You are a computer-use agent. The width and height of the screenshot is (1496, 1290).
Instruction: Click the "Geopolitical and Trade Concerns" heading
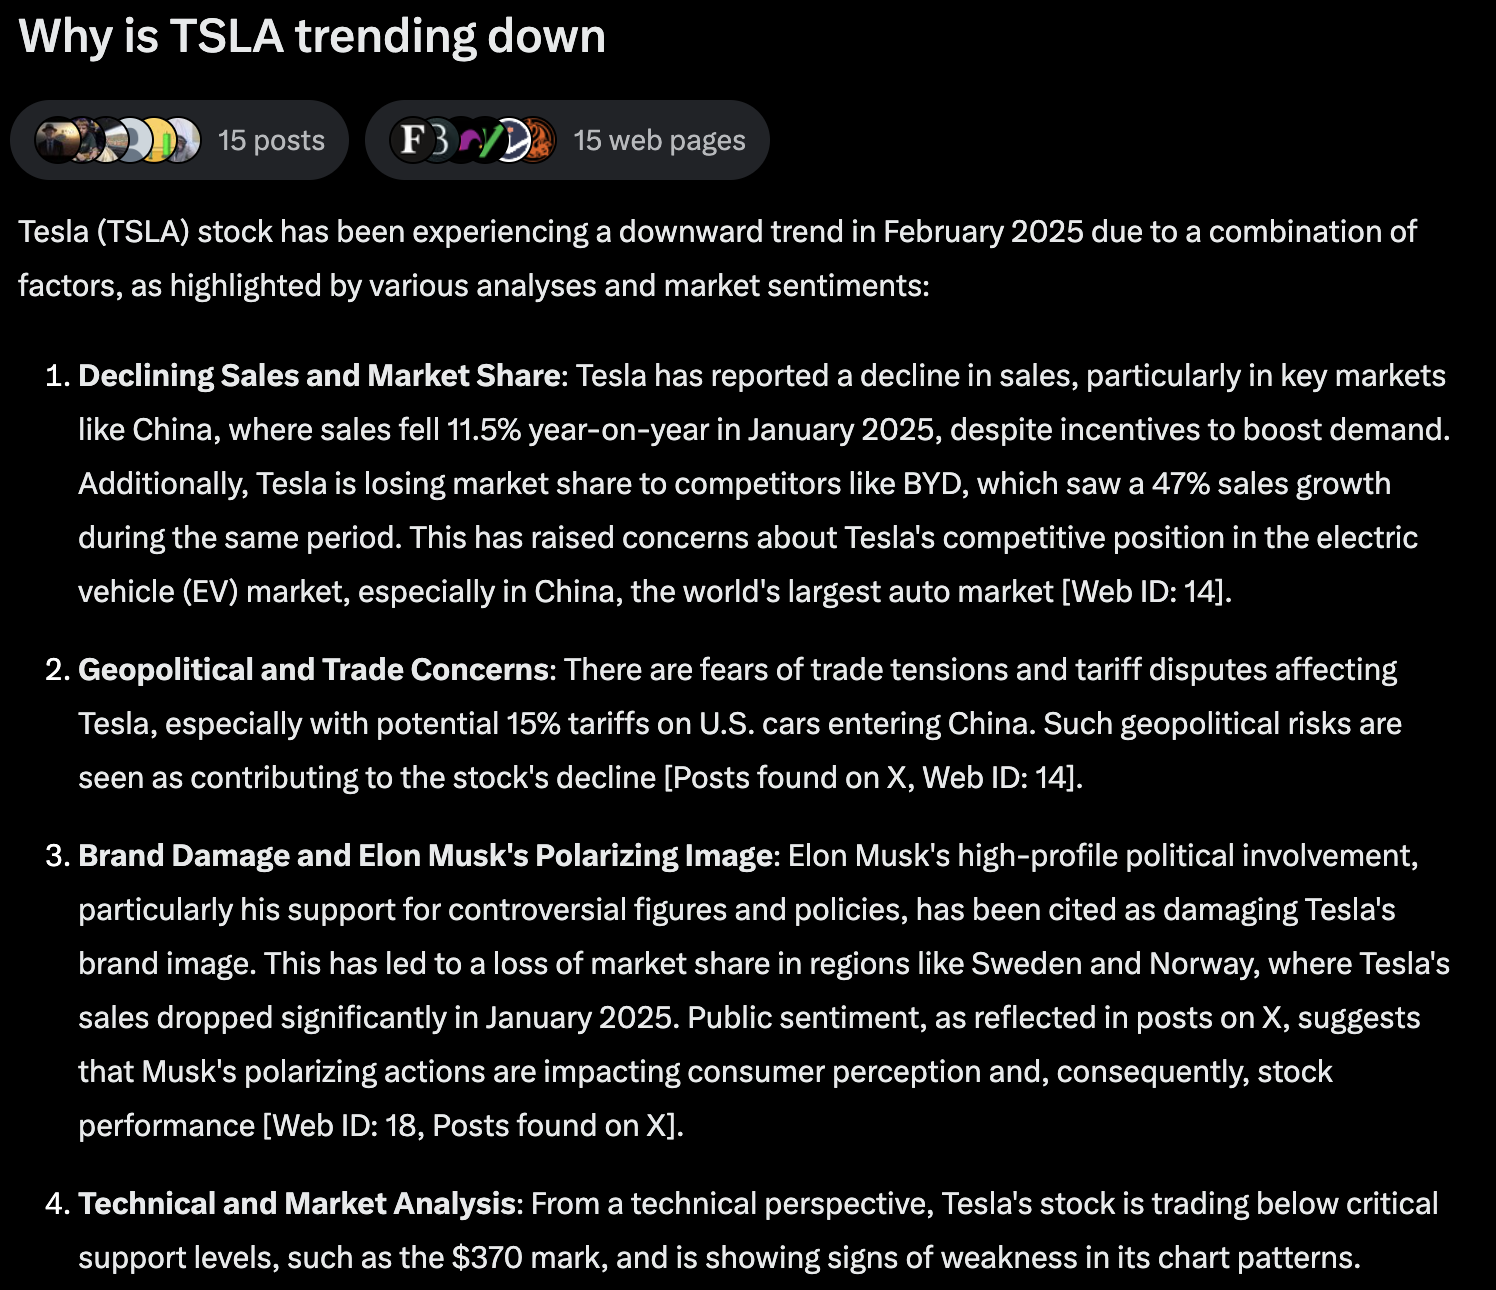(313, 670)
